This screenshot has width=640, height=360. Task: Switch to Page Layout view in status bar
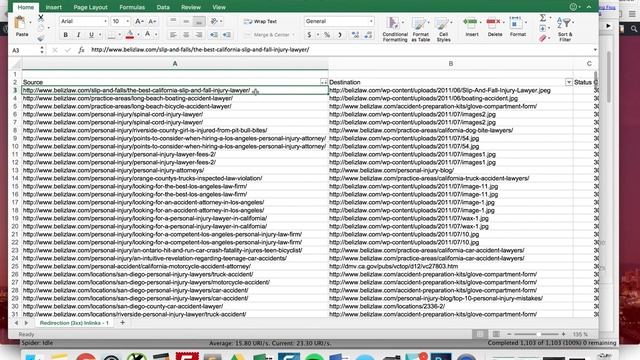(496, 334)
